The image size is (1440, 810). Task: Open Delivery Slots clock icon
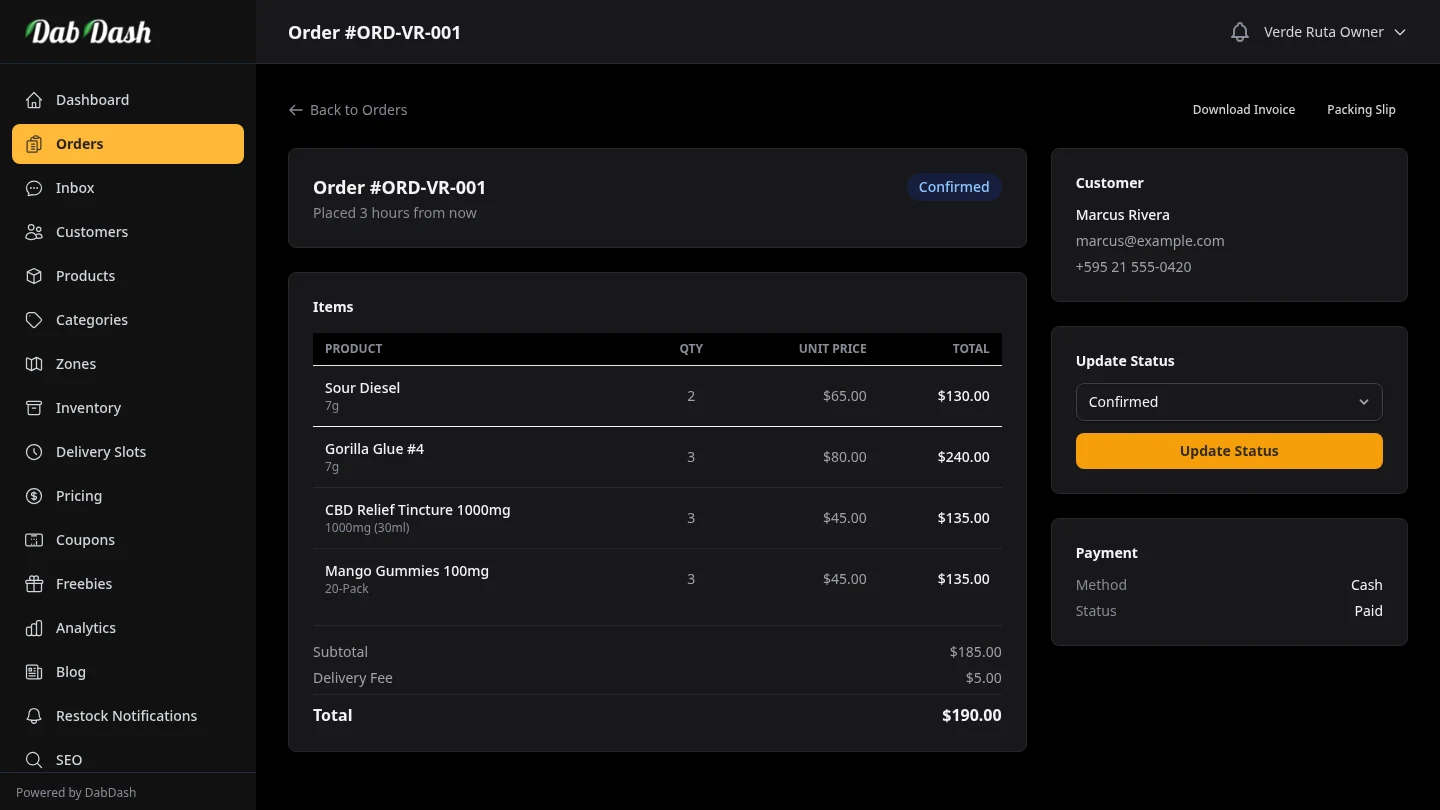(34, 452)
